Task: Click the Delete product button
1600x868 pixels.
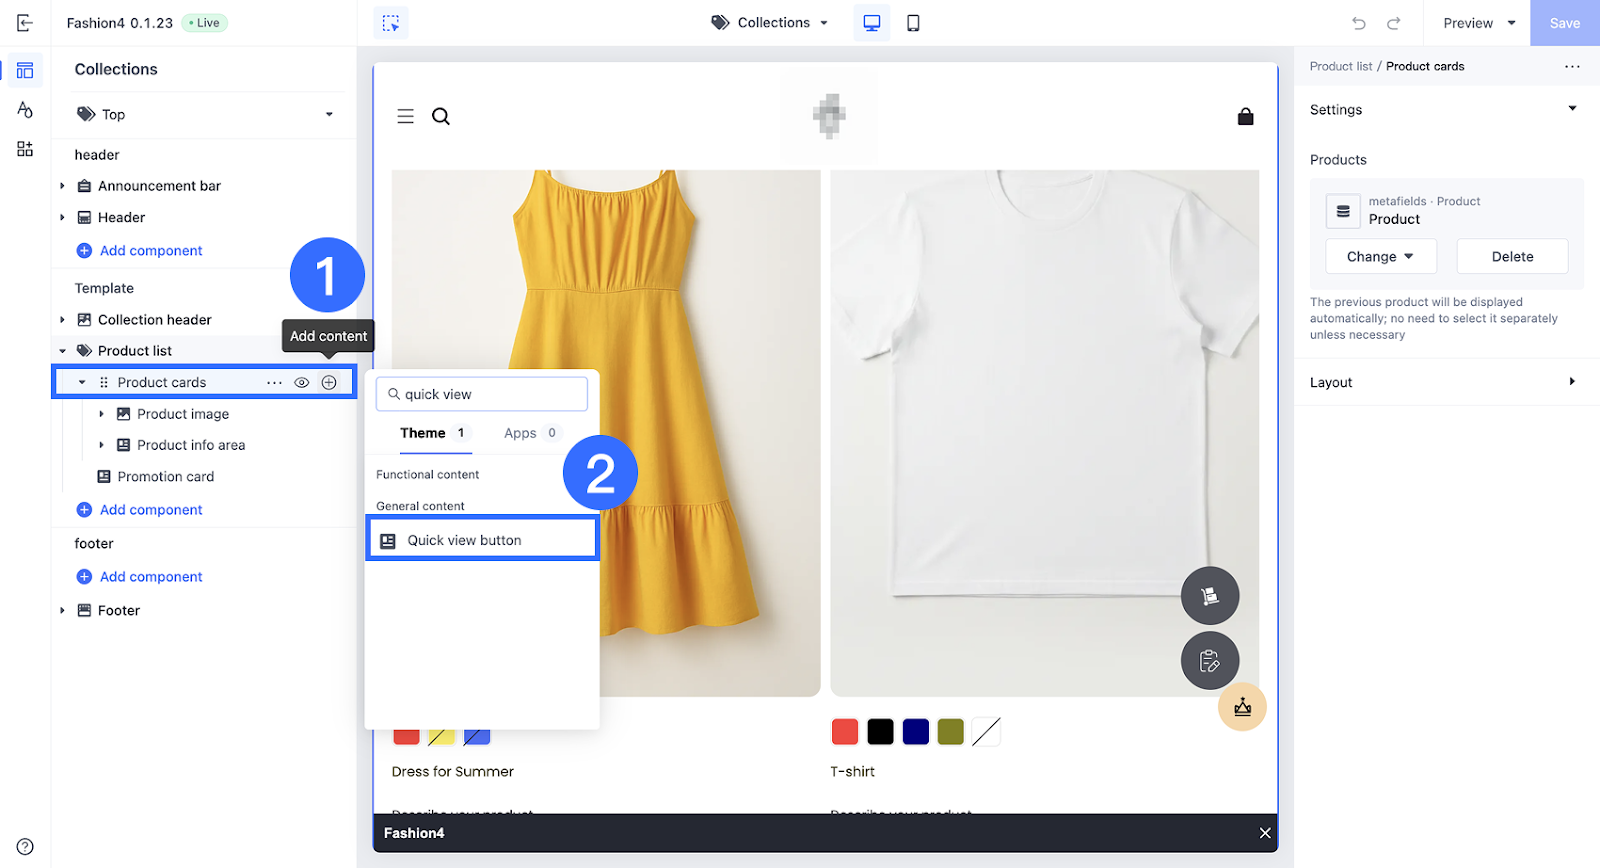Action: click(1511, 257)
